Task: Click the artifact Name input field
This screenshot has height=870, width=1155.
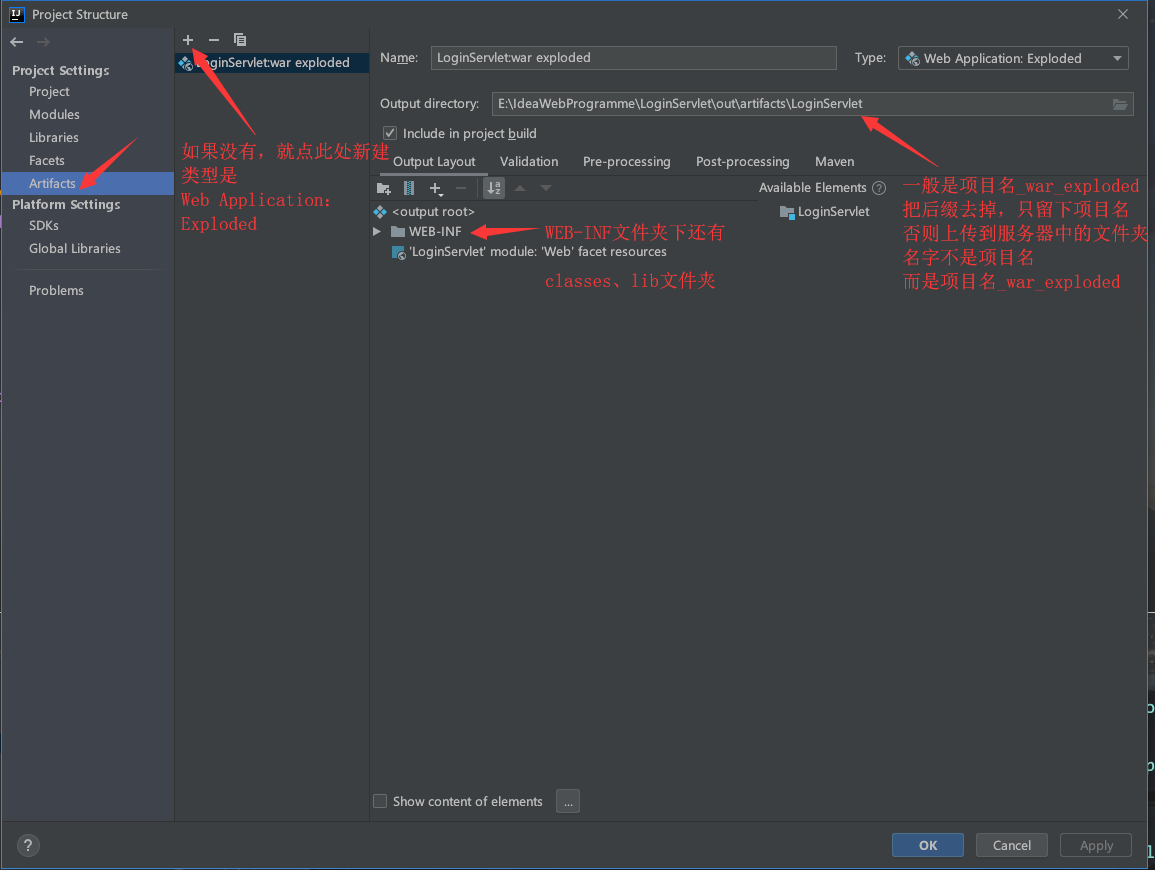Action: 633,57
